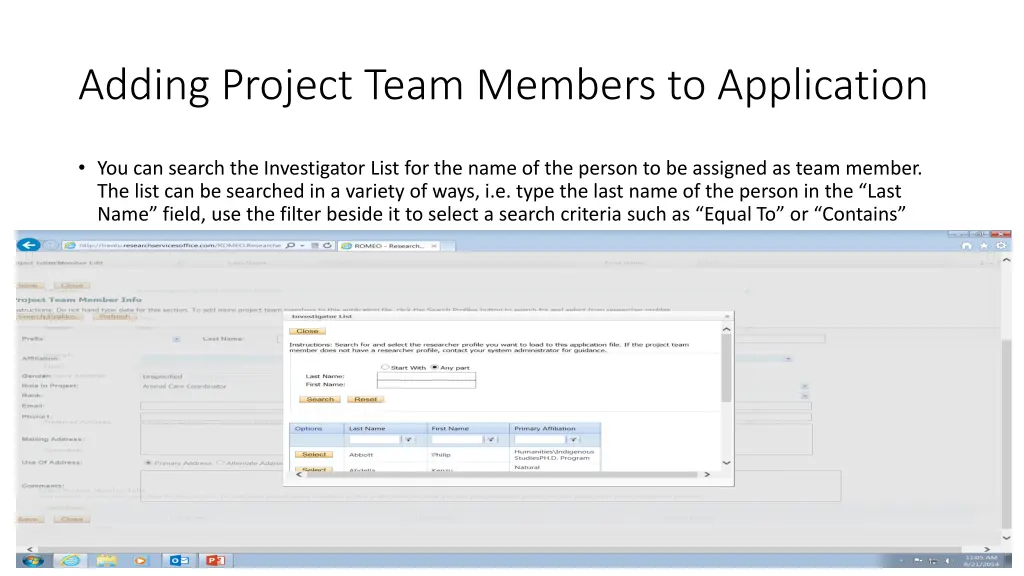The width and height of the screenshot is (1024, 576).
Task: Click the browser address bar URL
Action: click(x=180, y=246)
